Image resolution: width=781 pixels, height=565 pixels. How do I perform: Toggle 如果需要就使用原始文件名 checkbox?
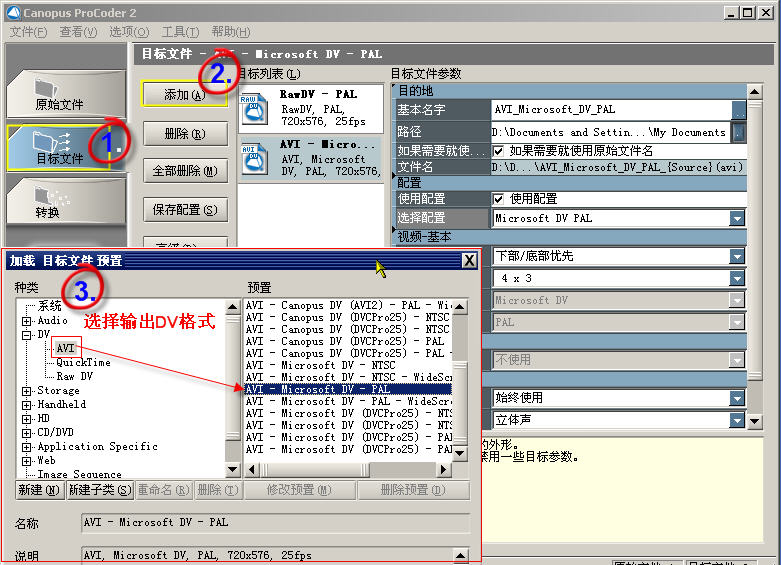[498, 150]
